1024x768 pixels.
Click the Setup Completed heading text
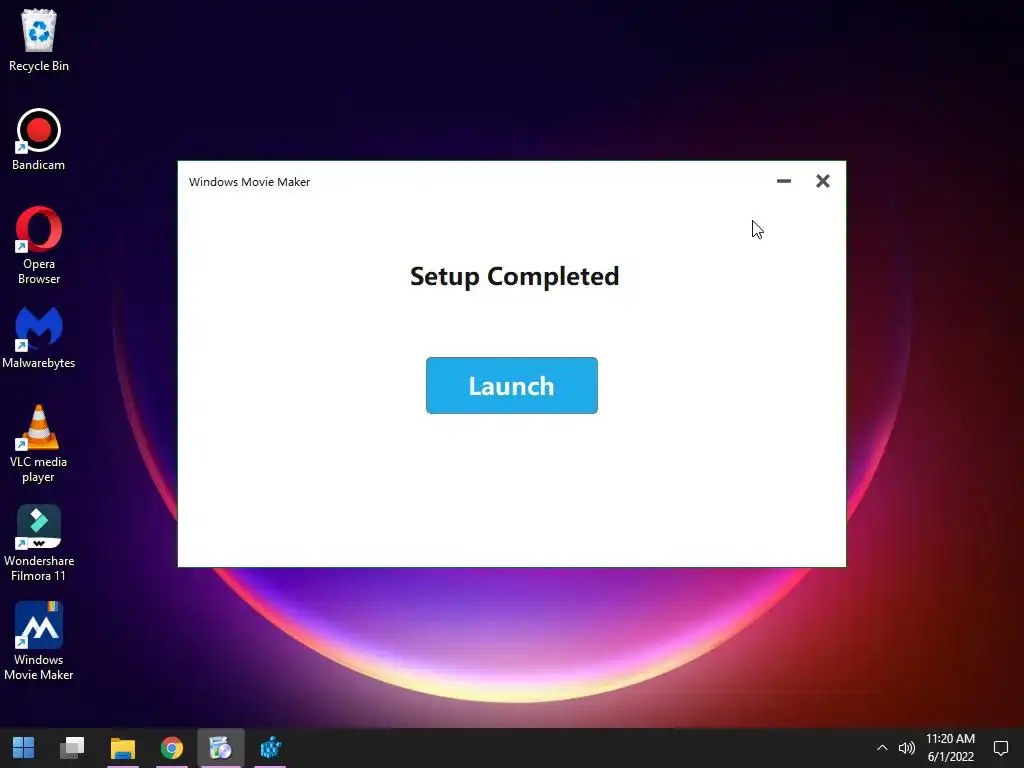point(515,276)
